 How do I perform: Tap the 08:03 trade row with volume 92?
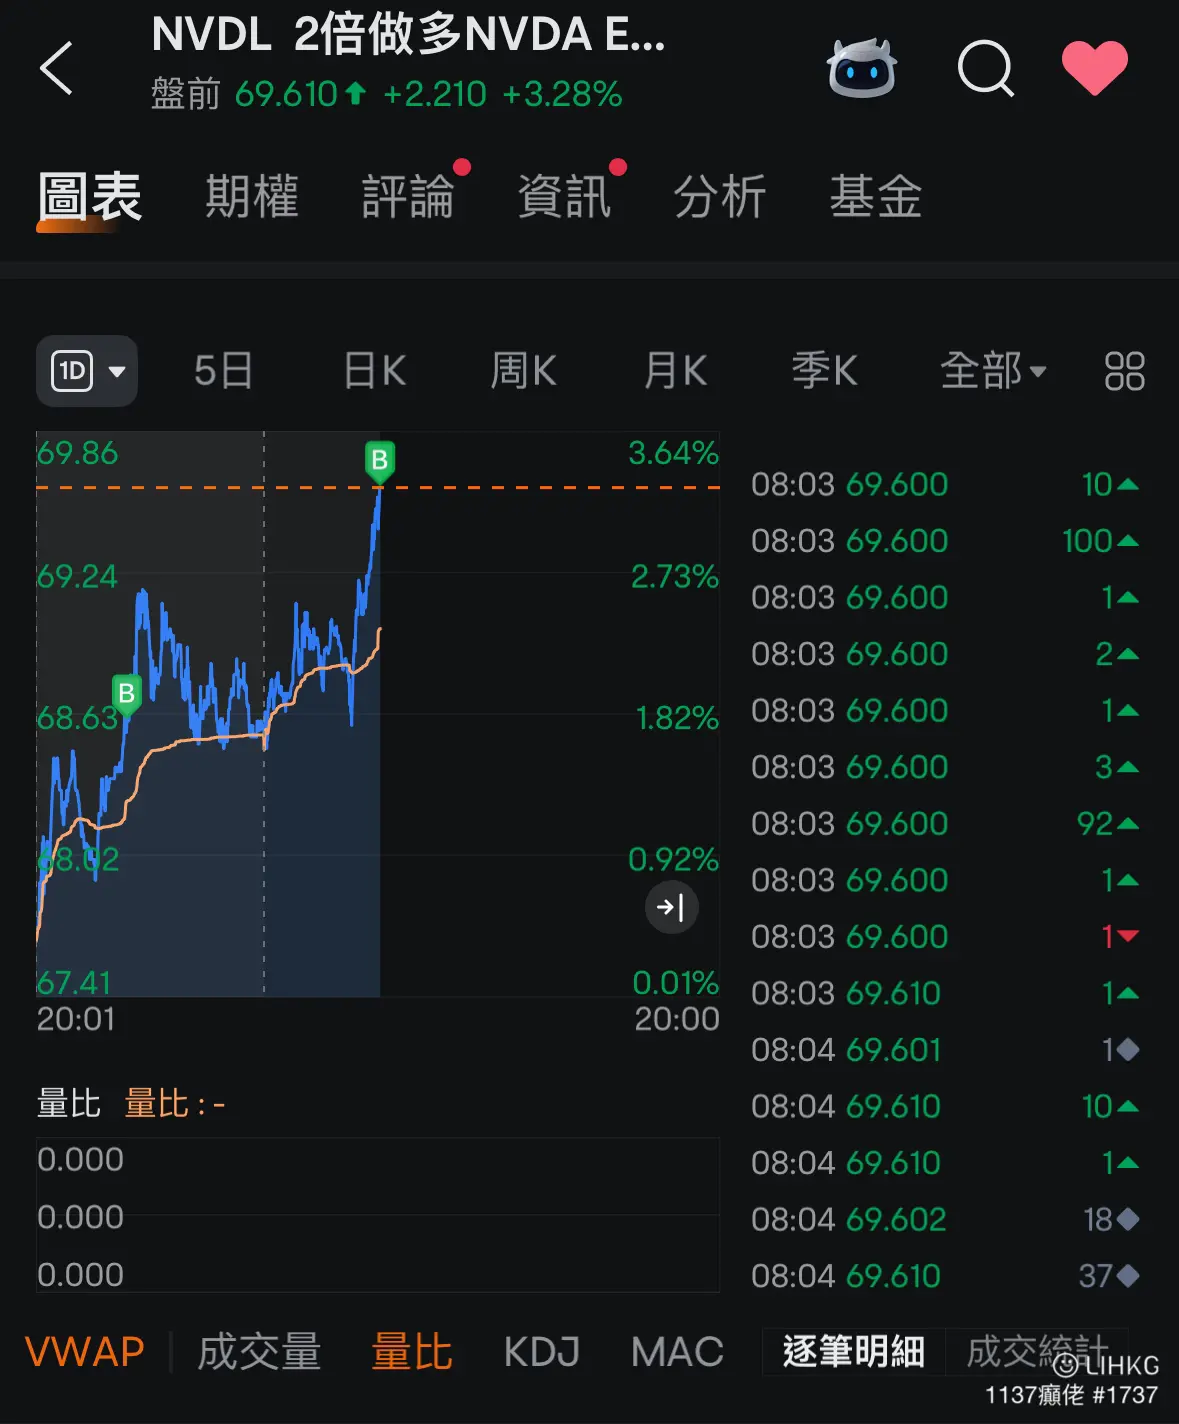[x=945, y=824]
